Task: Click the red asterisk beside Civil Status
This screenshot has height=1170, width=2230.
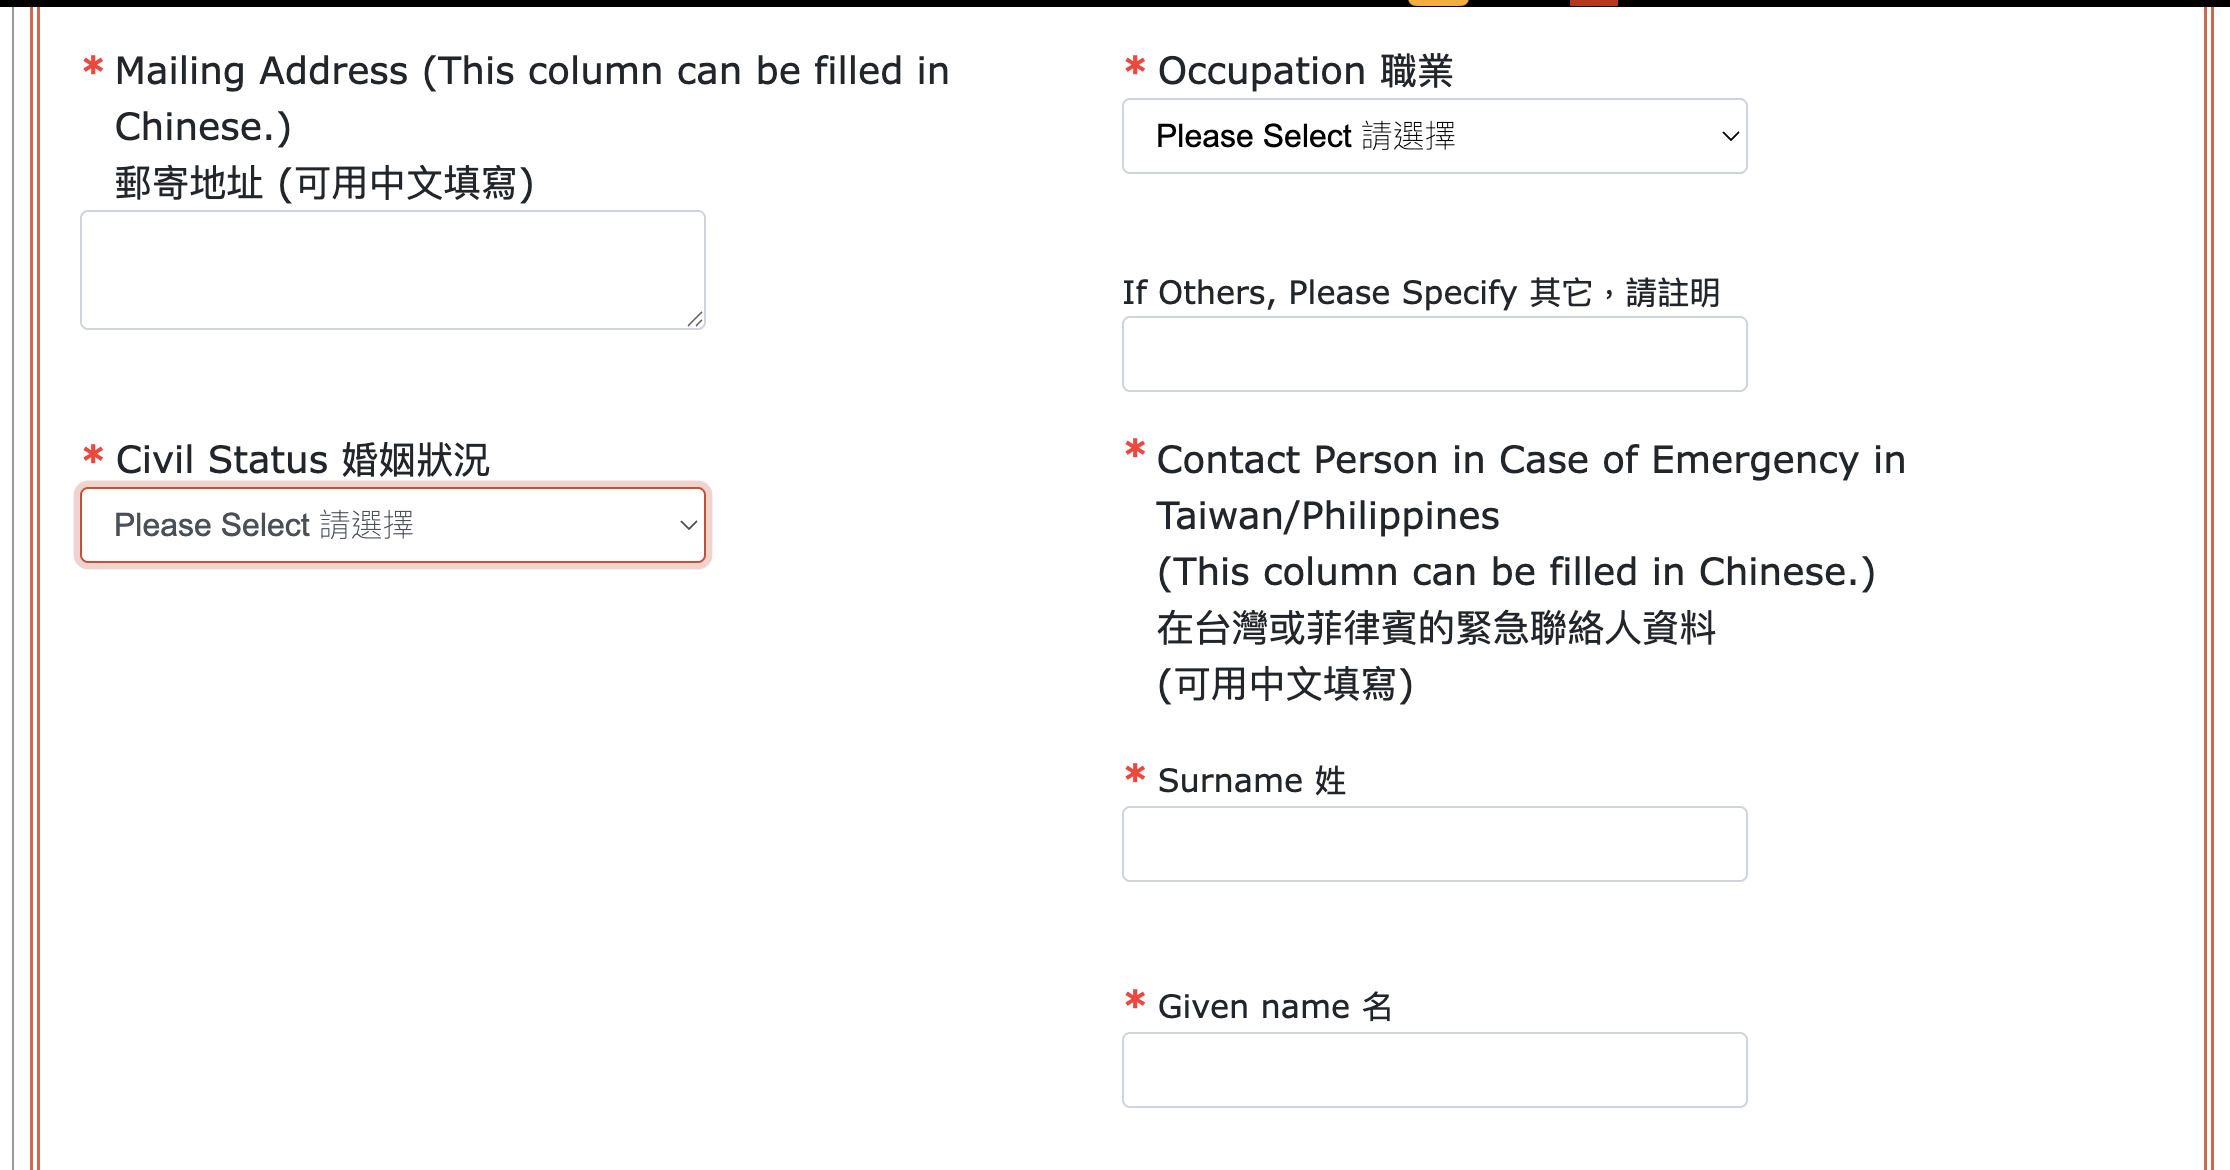Action: tap(93, 456)
